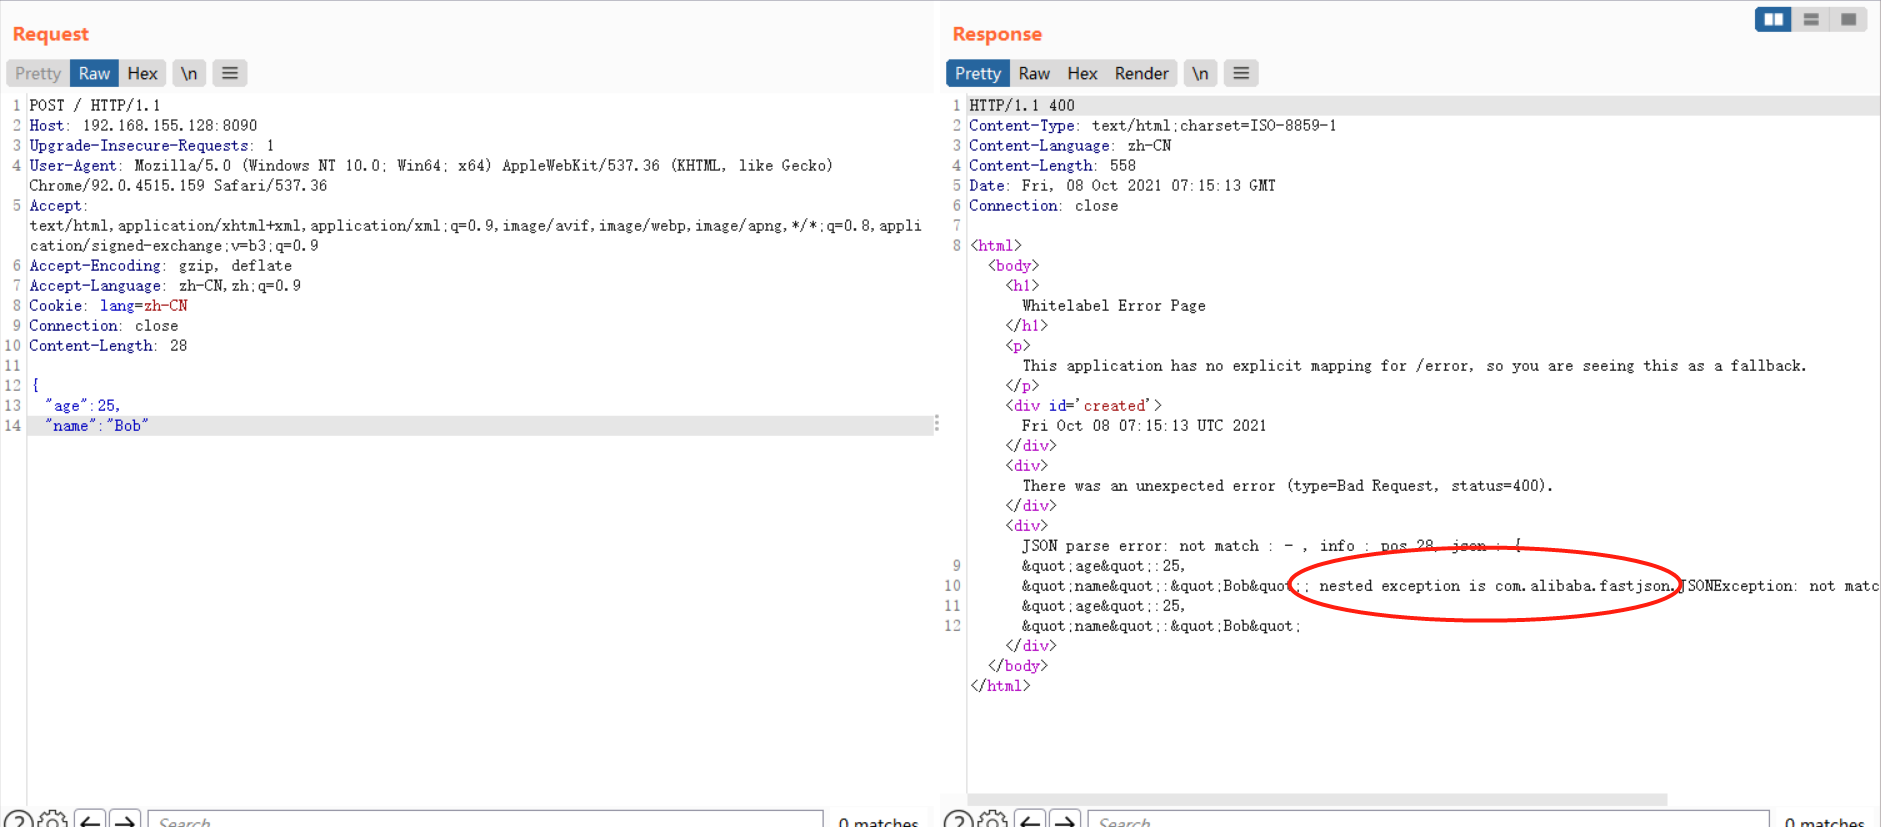Open search settings gear below Response panel
Viewport: 1881px width, 827px height.
pos(993,820)
